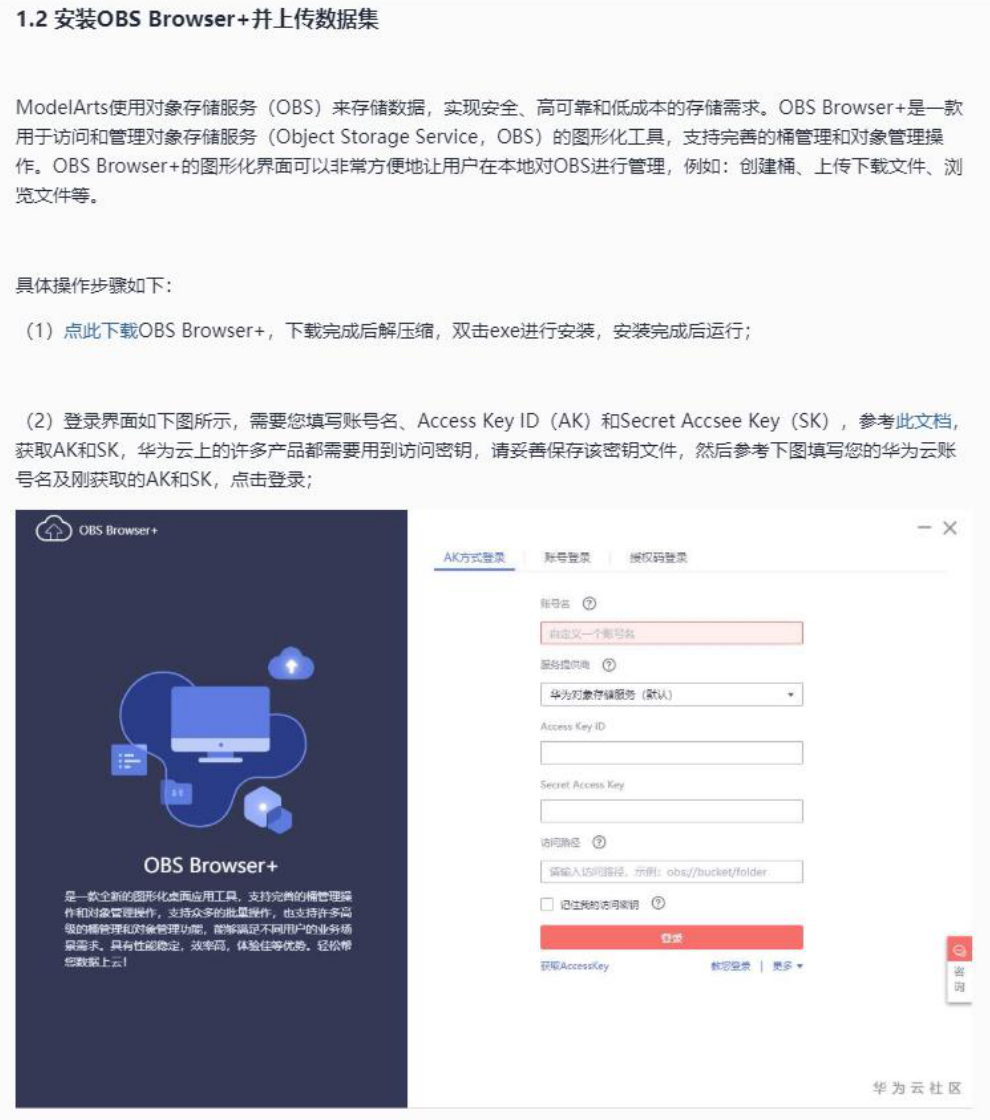
Task: Select the 授权码登录 tab
Action: coord(658,557)
